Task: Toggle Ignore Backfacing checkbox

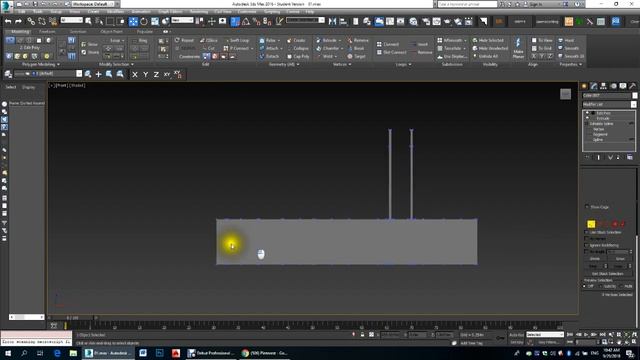Action: (x=587, y=245)
